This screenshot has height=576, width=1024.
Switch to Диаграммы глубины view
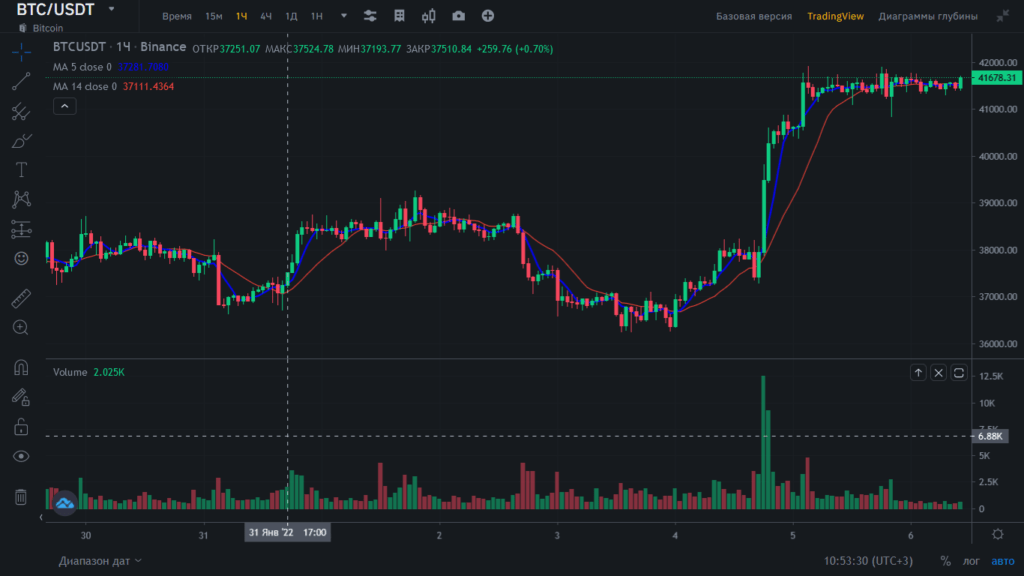(x=924, y=16)
